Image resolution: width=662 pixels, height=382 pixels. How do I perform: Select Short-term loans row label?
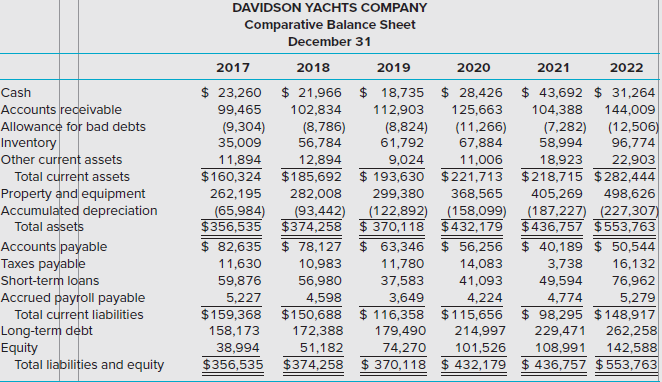pos(50,281)
